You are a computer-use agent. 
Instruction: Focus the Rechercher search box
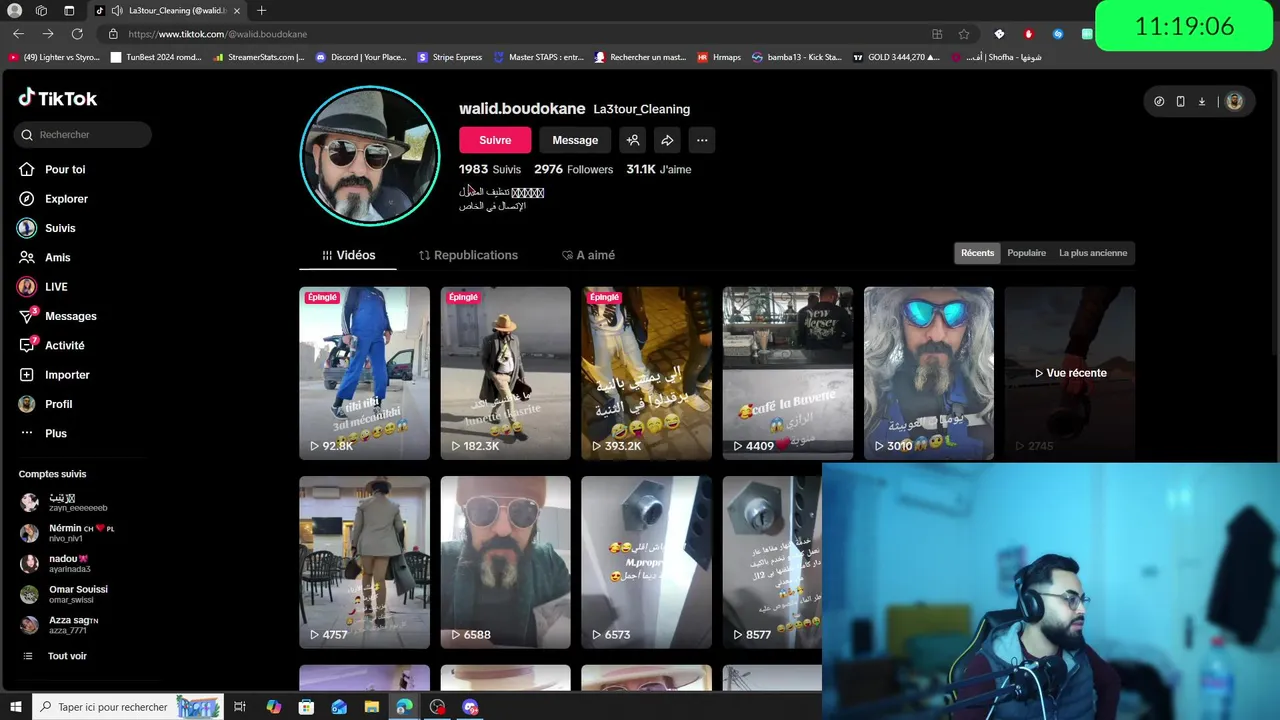(x=83, y=134)
